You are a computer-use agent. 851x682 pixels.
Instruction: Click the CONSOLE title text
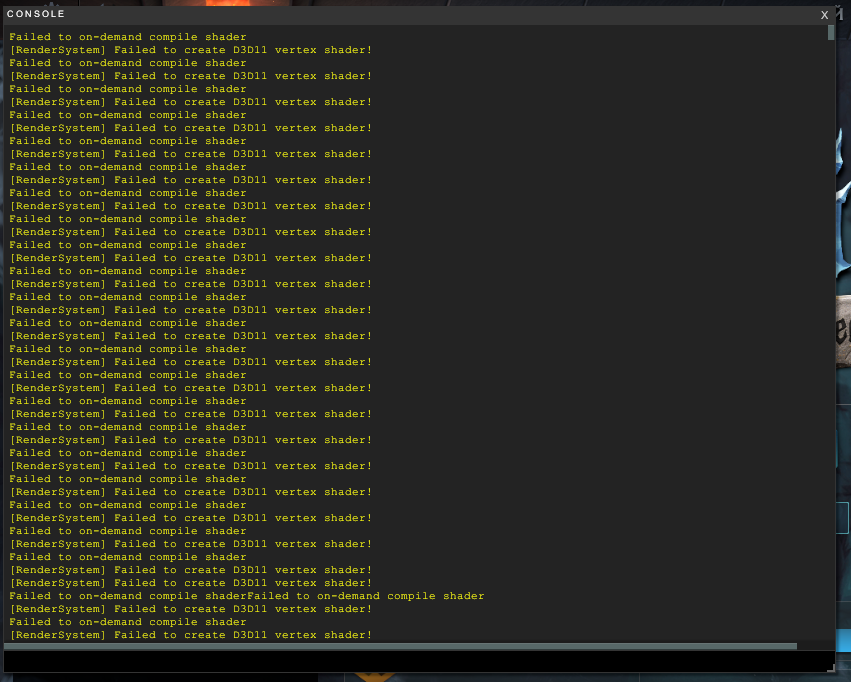36,14
